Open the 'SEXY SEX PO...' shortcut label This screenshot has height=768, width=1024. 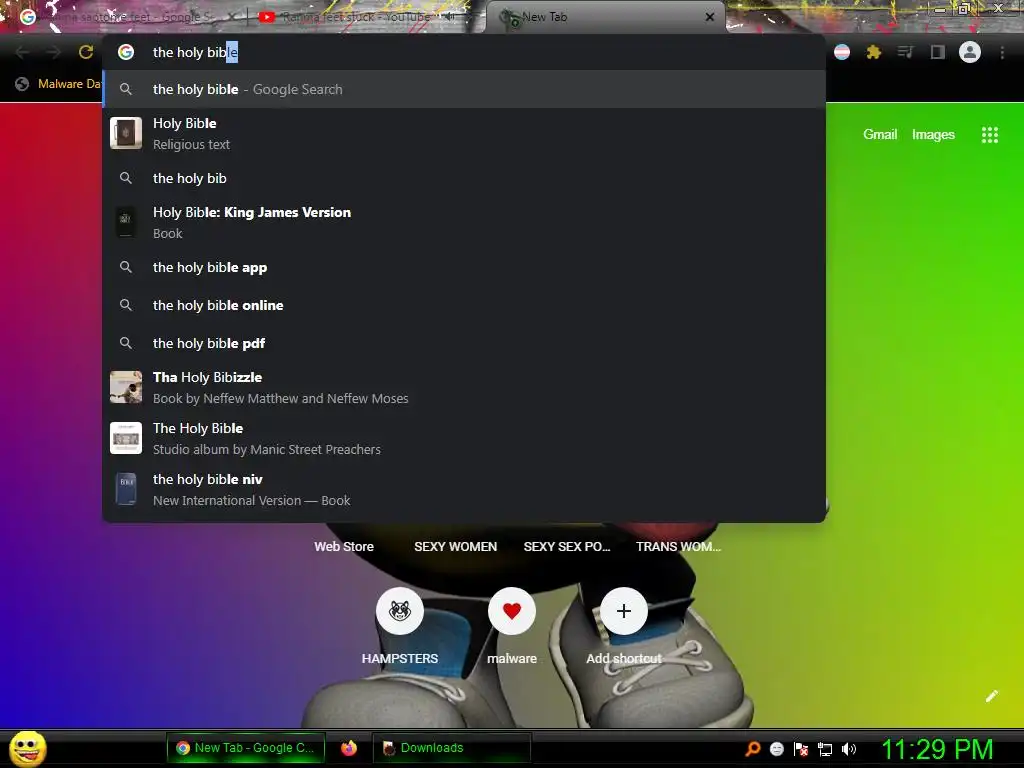pos(567,547)
